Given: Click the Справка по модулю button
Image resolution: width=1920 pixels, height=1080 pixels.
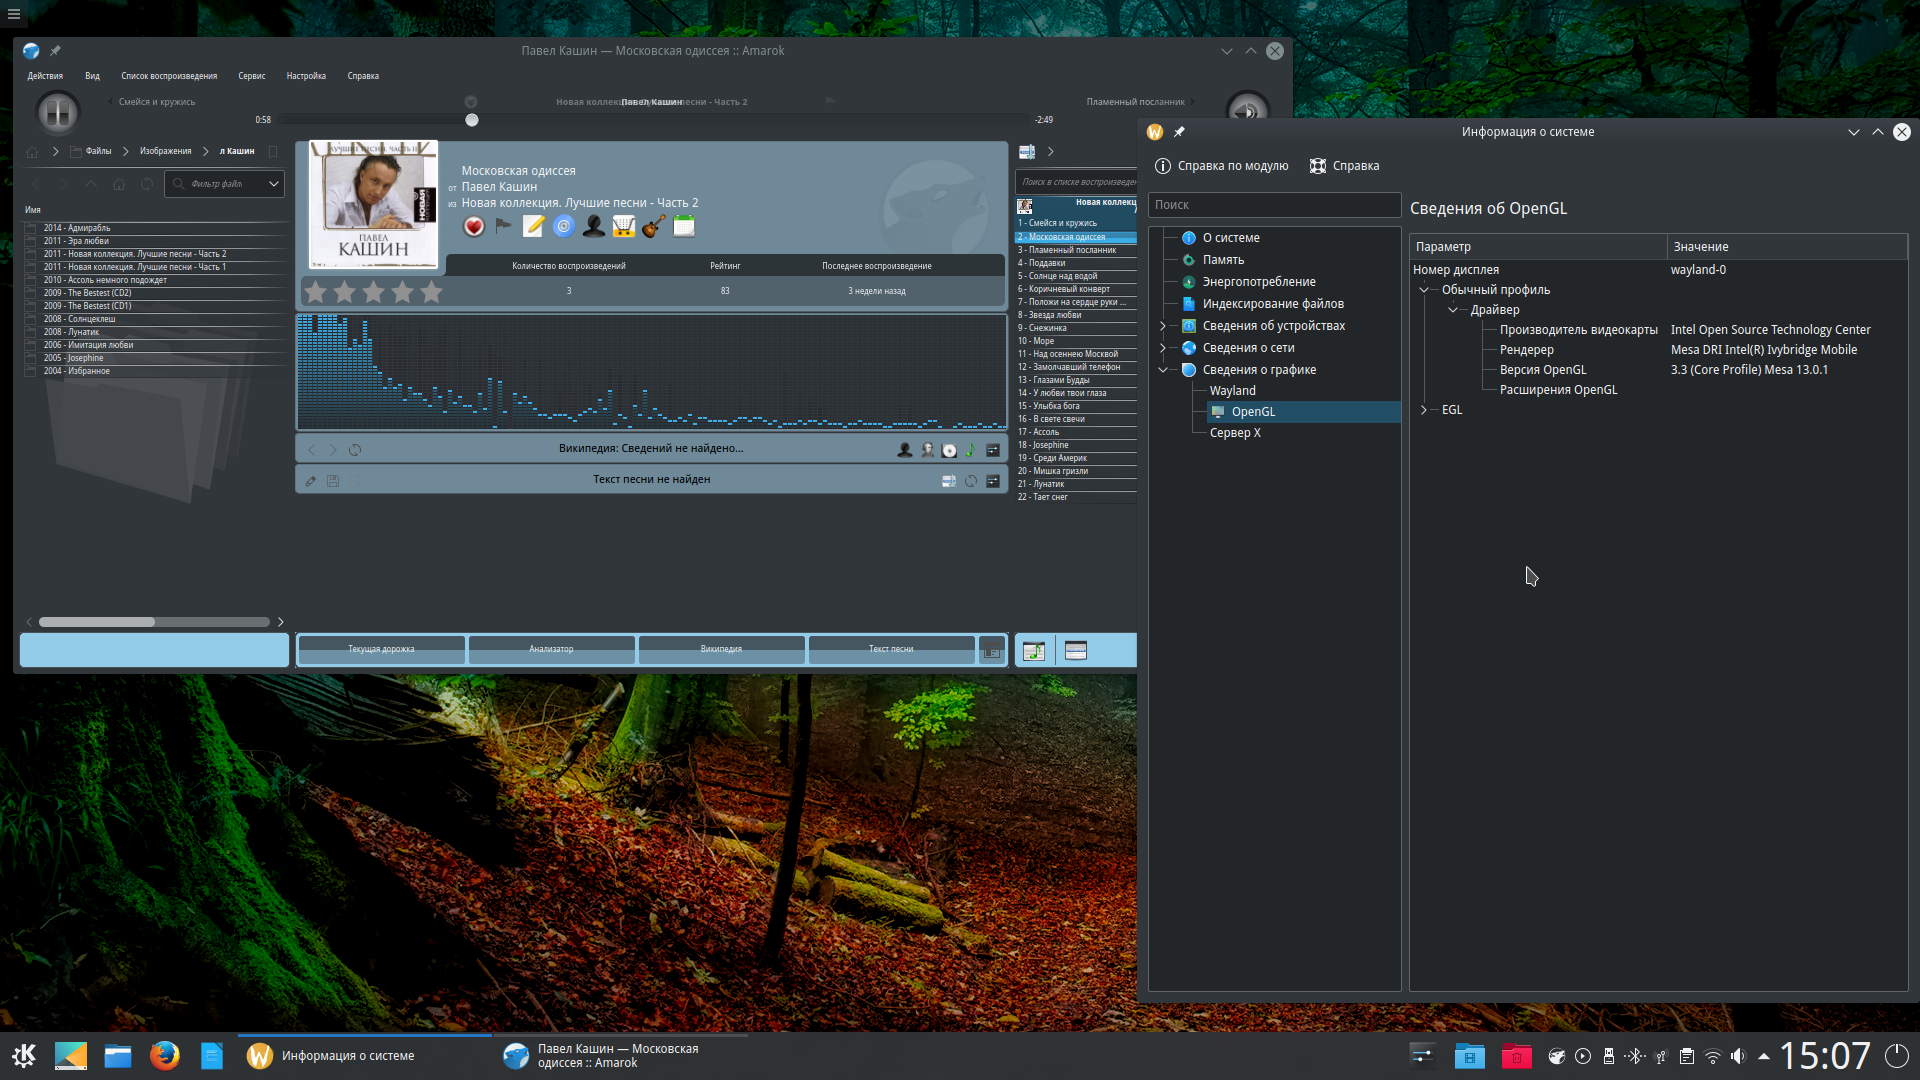Looking at the screenshot, I should 1221,166.
